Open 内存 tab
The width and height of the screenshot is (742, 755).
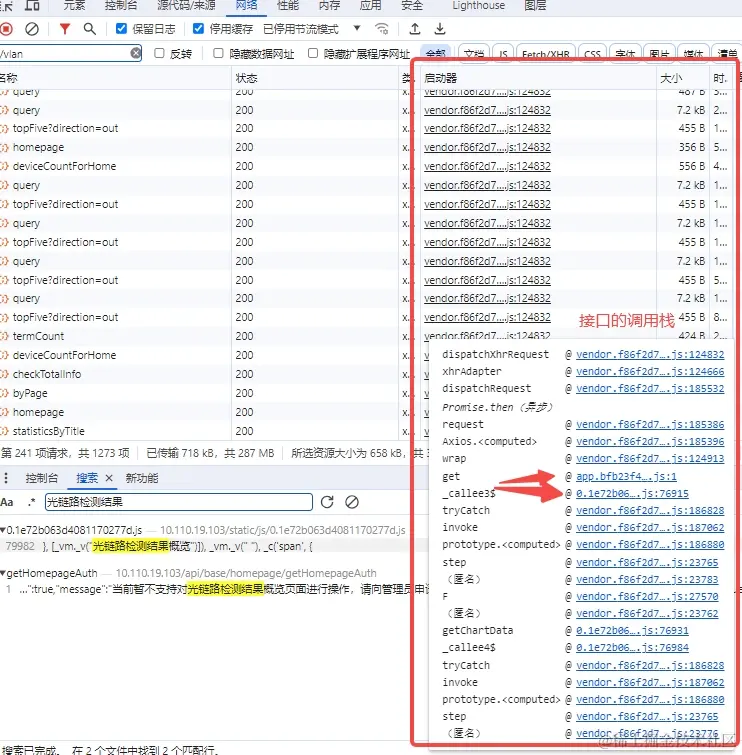[329, 5]
